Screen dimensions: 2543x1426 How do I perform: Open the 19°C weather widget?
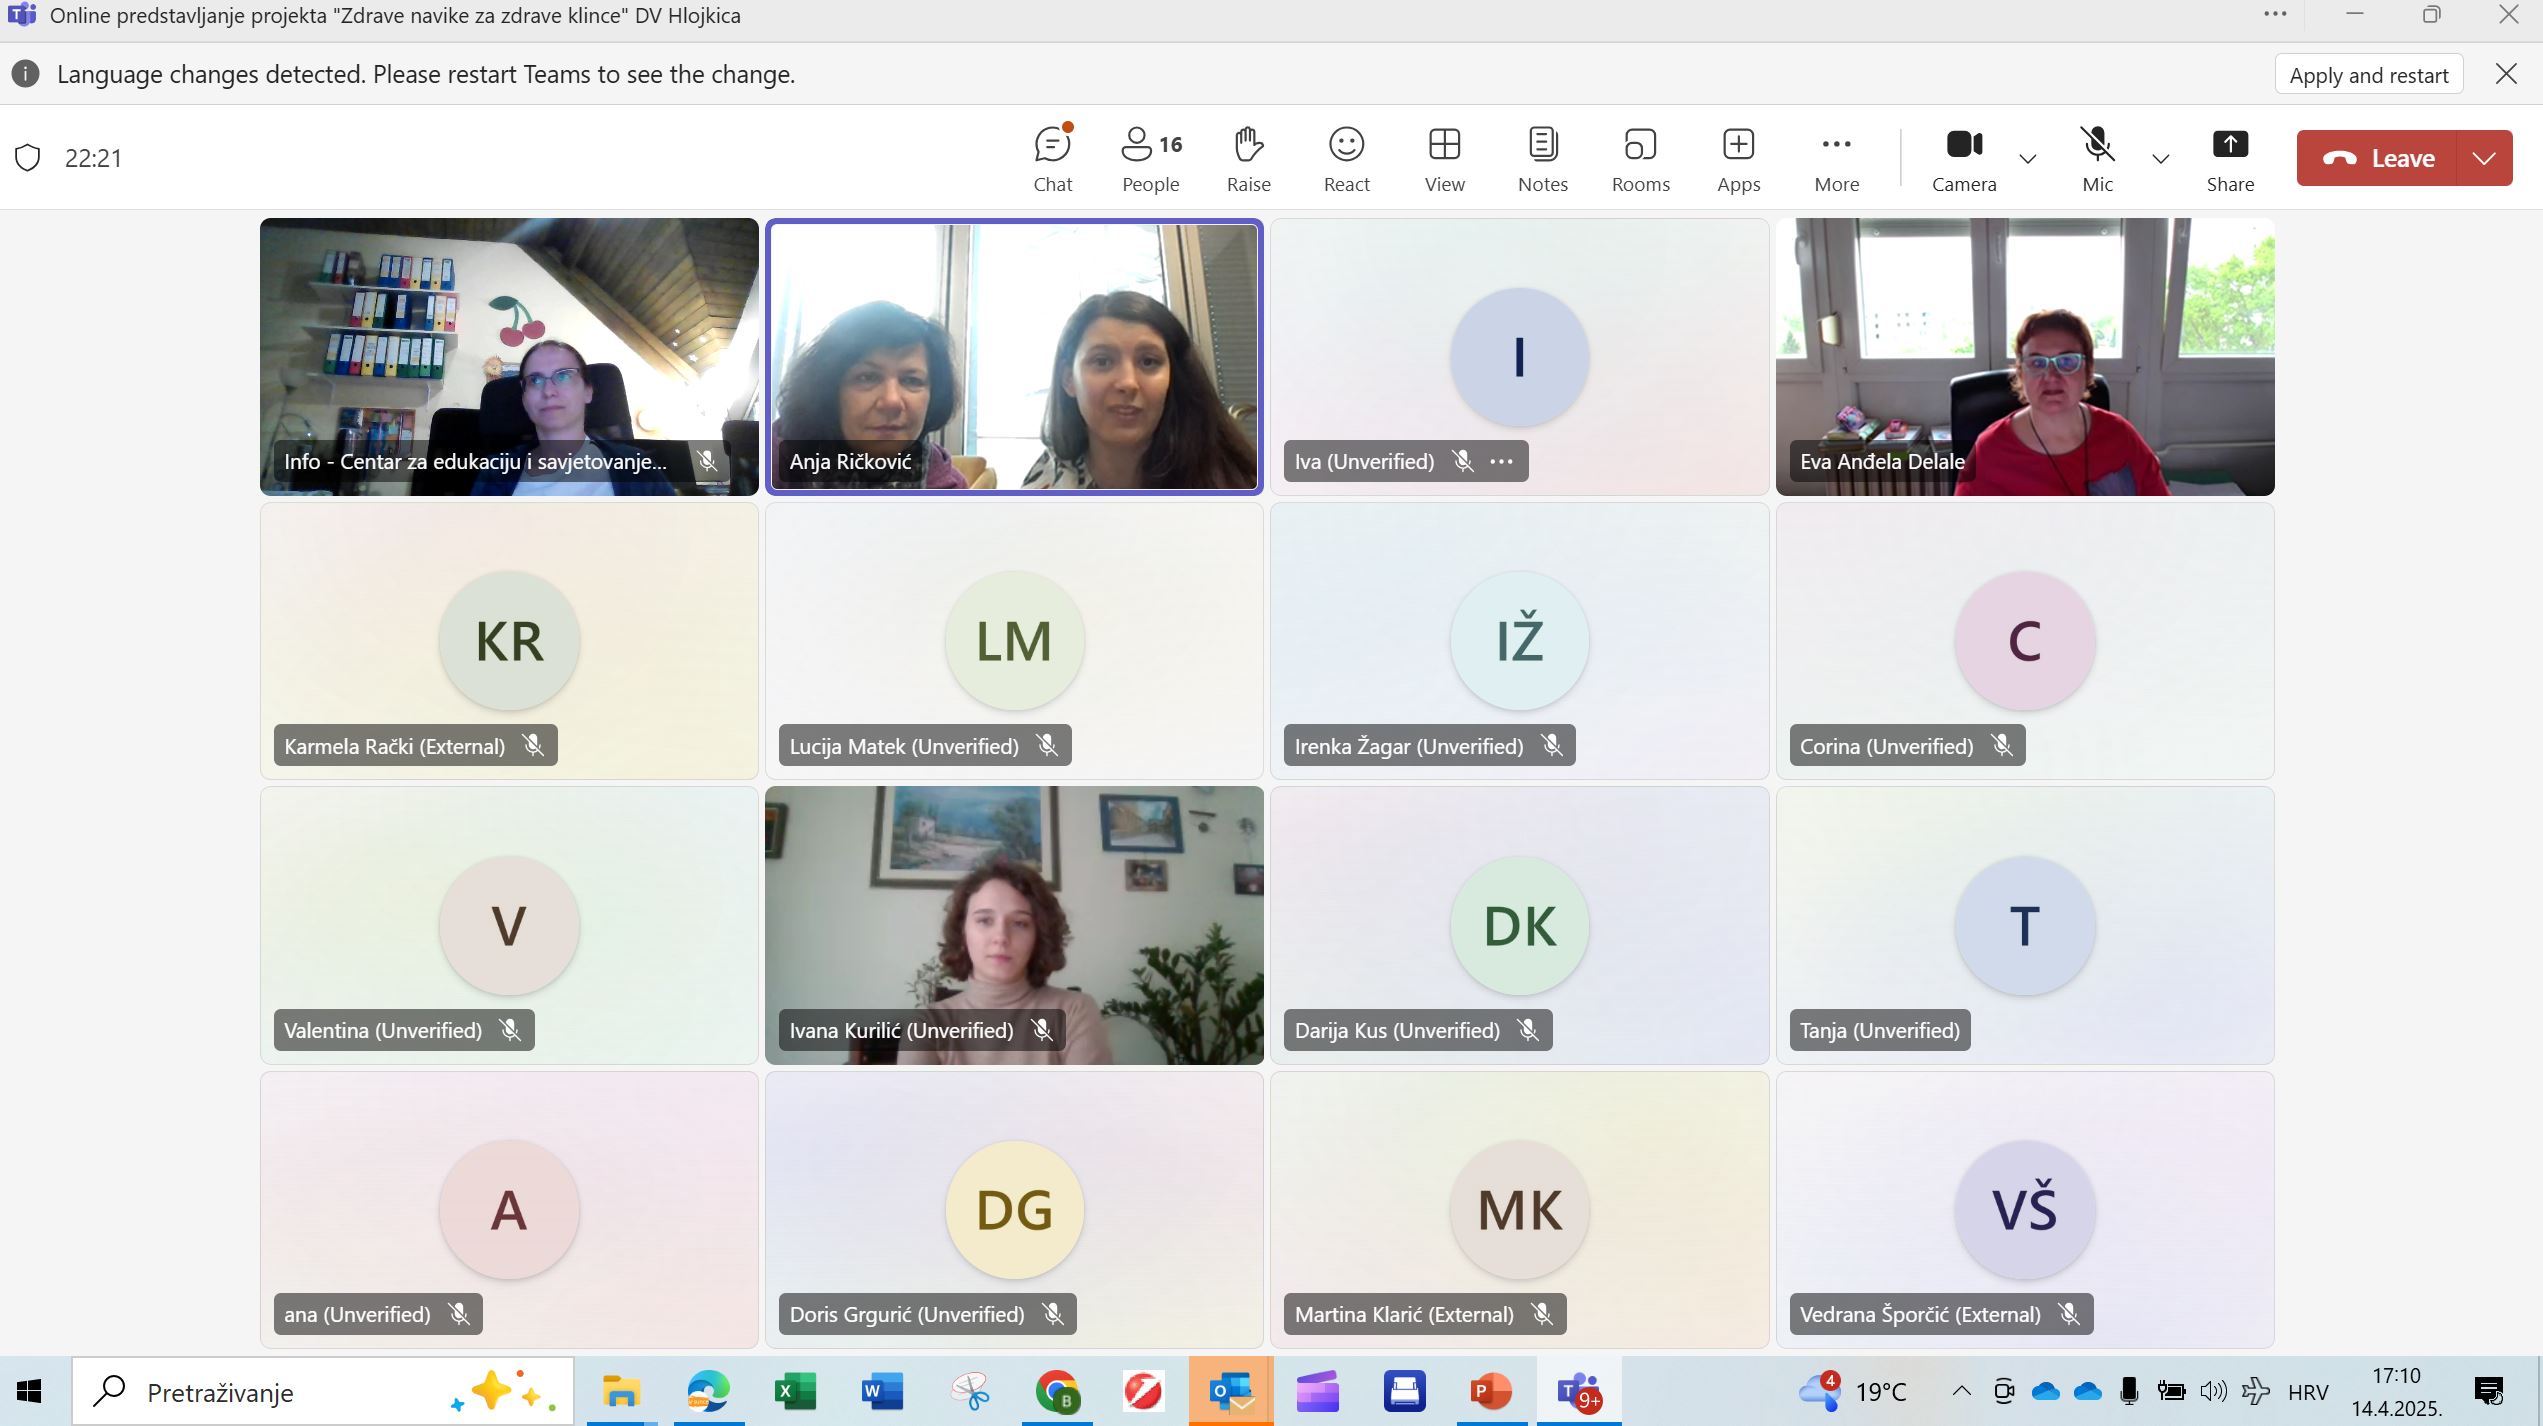pos(1852,1391)
